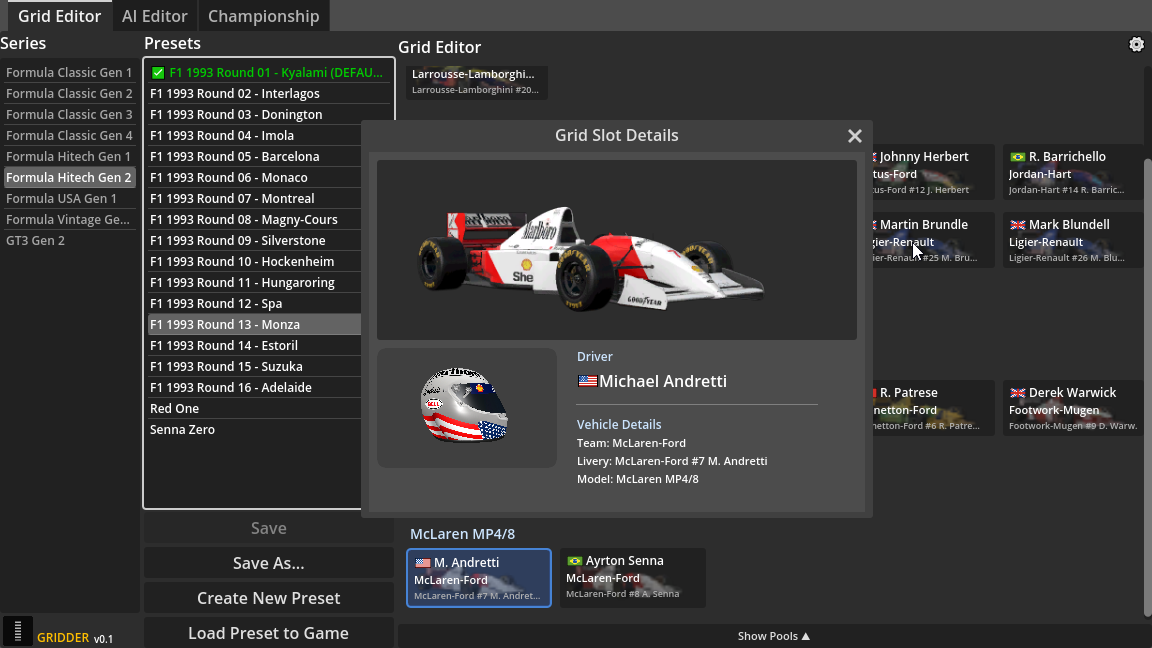Select F1 1993 Round 09 - Silverstone preset
This screenshot has width=1152, height=648.
point(254,241)
